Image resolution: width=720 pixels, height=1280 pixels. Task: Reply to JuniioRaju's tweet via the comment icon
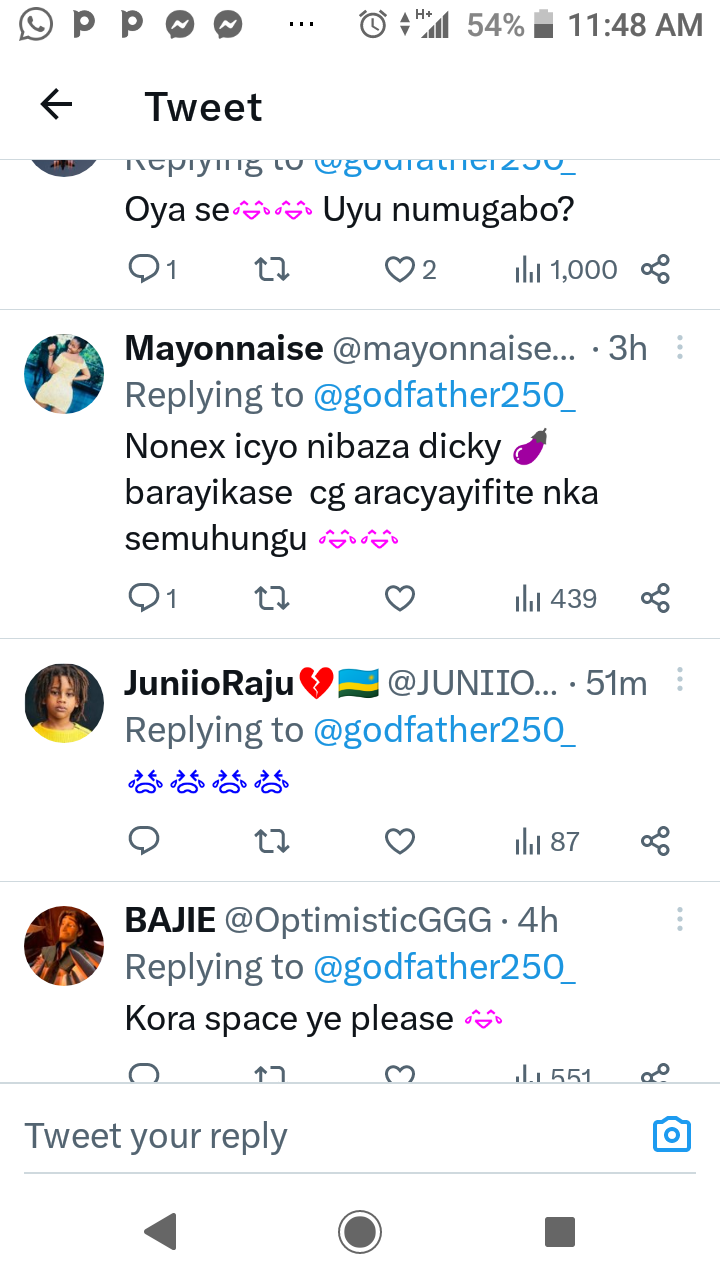pos(145,842)
